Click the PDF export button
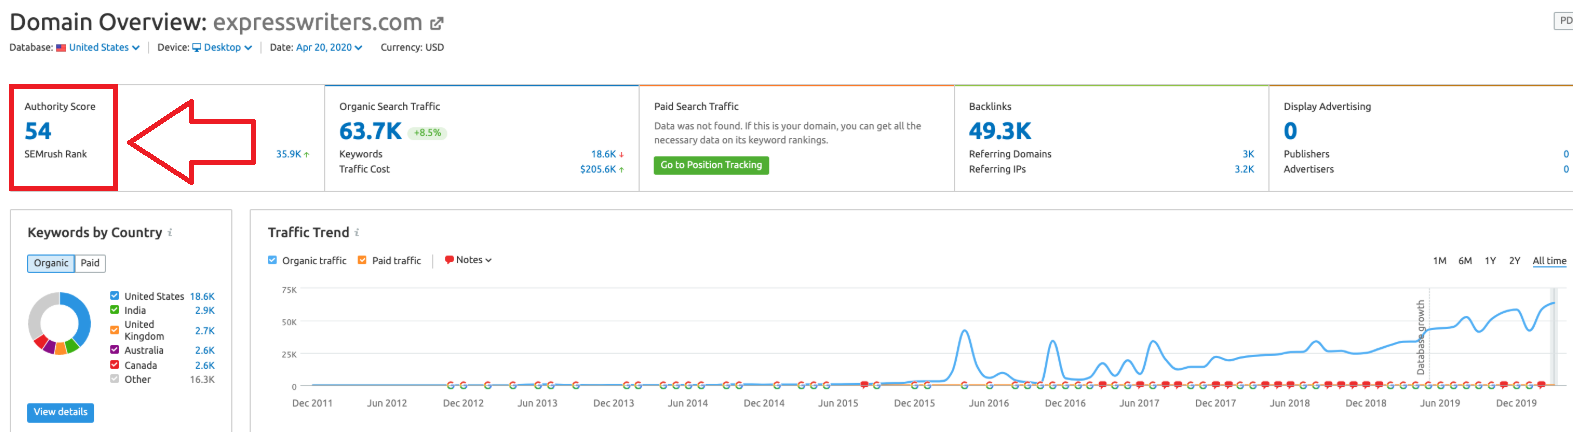The width and height of the screenshot is (1573, 438). [1564, 20]
